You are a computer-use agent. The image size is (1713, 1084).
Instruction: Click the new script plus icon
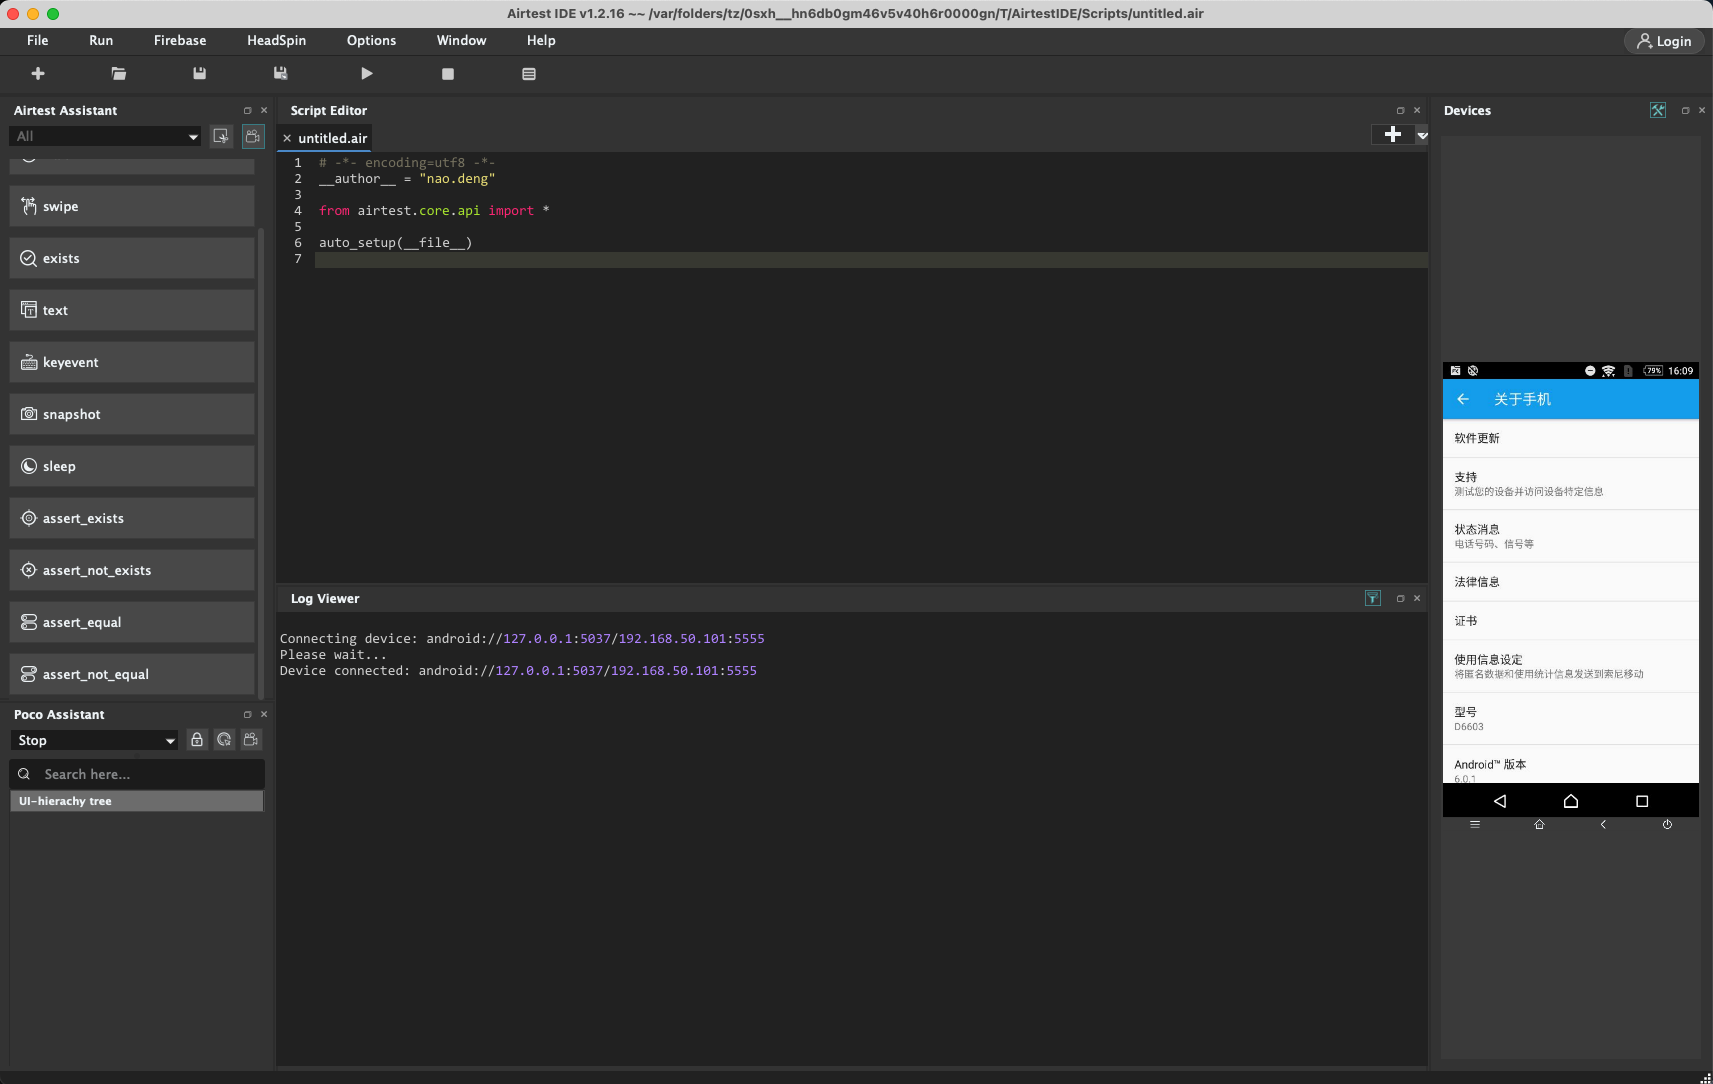38,74
